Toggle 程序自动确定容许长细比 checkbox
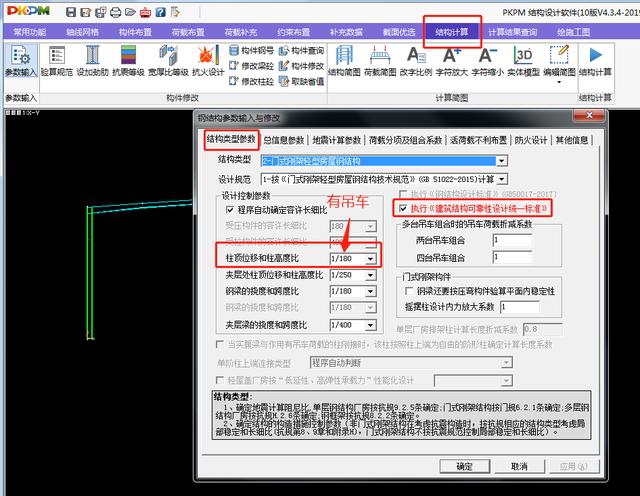 [x=230, y=209]
